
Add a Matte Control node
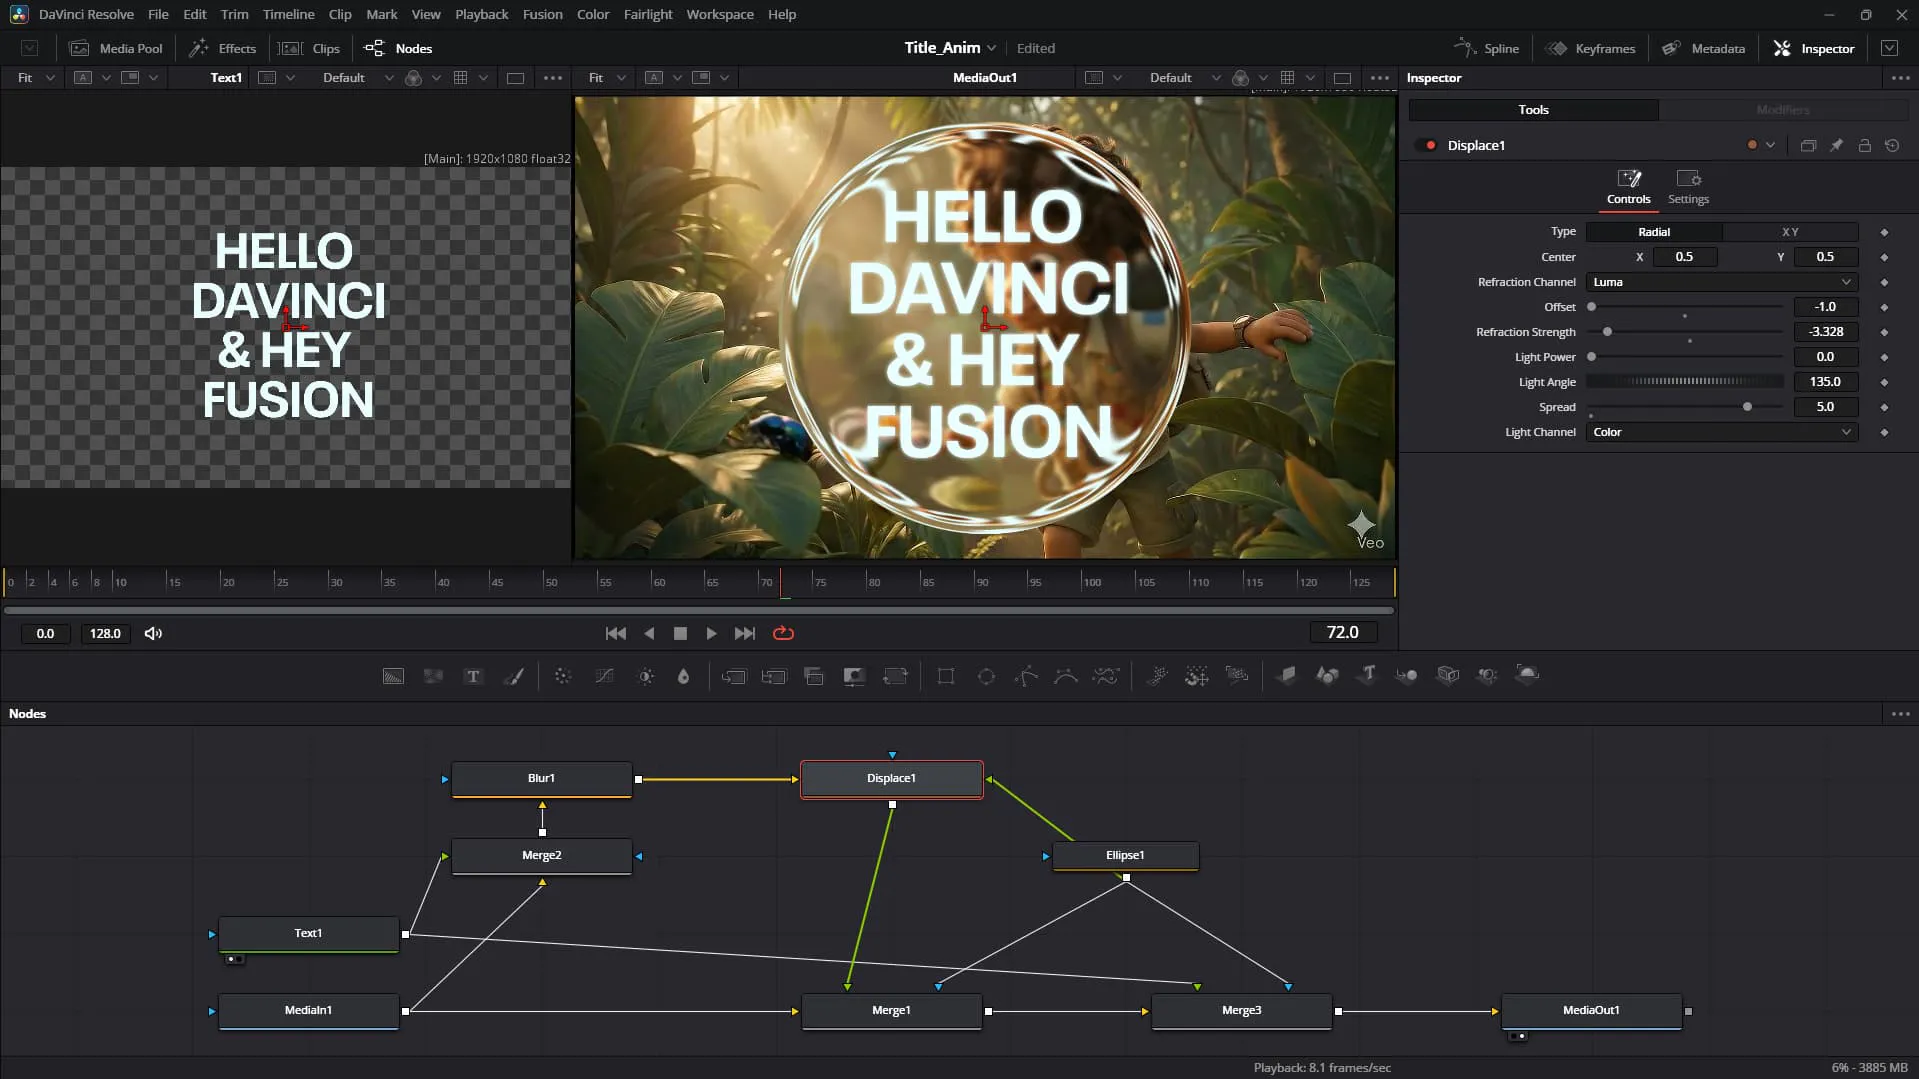[854, 676]
